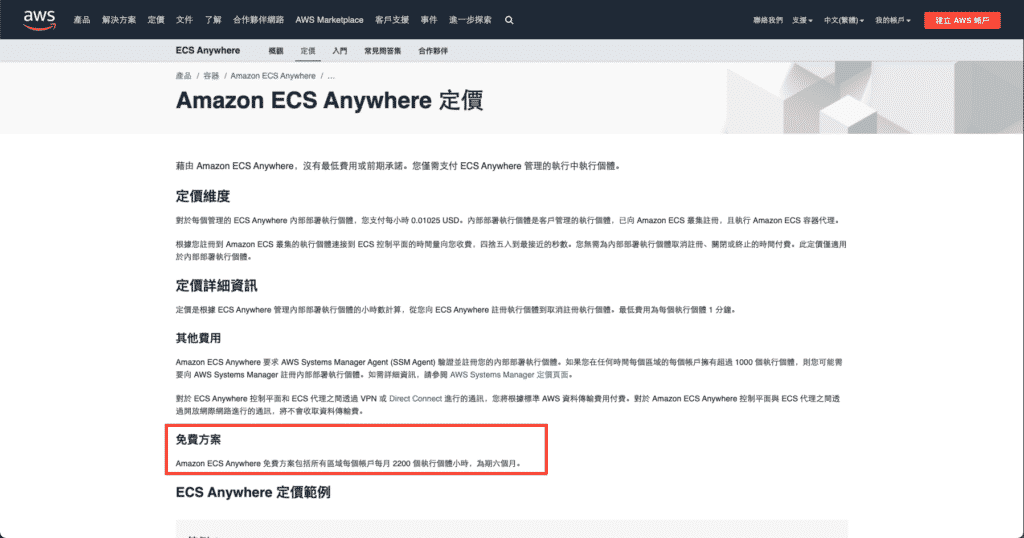
Task: Click the 定價維度 heading
Action: pyautogui.click(x=202, y=196)
